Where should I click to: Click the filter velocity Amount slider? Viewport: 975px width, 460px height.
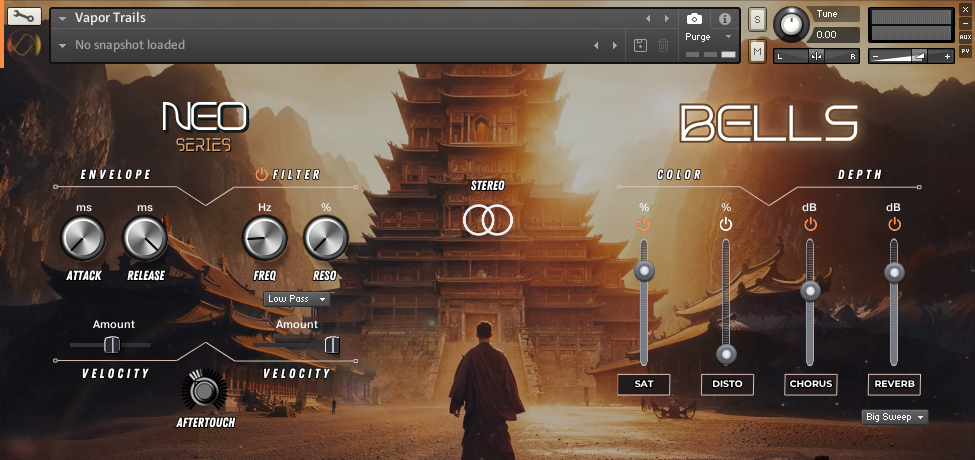297,344
